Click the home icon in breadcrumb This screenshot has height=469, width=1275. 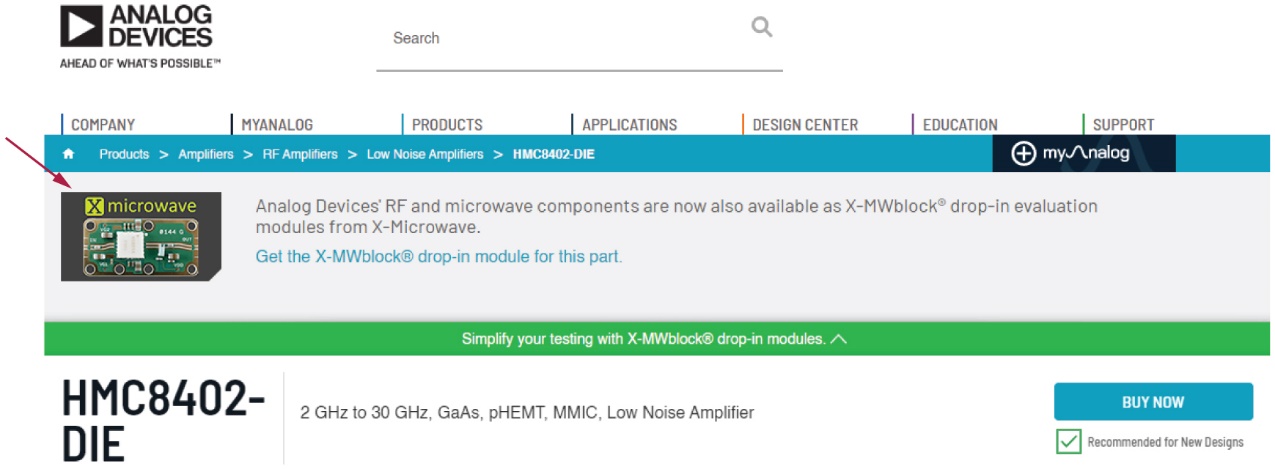click(x=68, y=154)
